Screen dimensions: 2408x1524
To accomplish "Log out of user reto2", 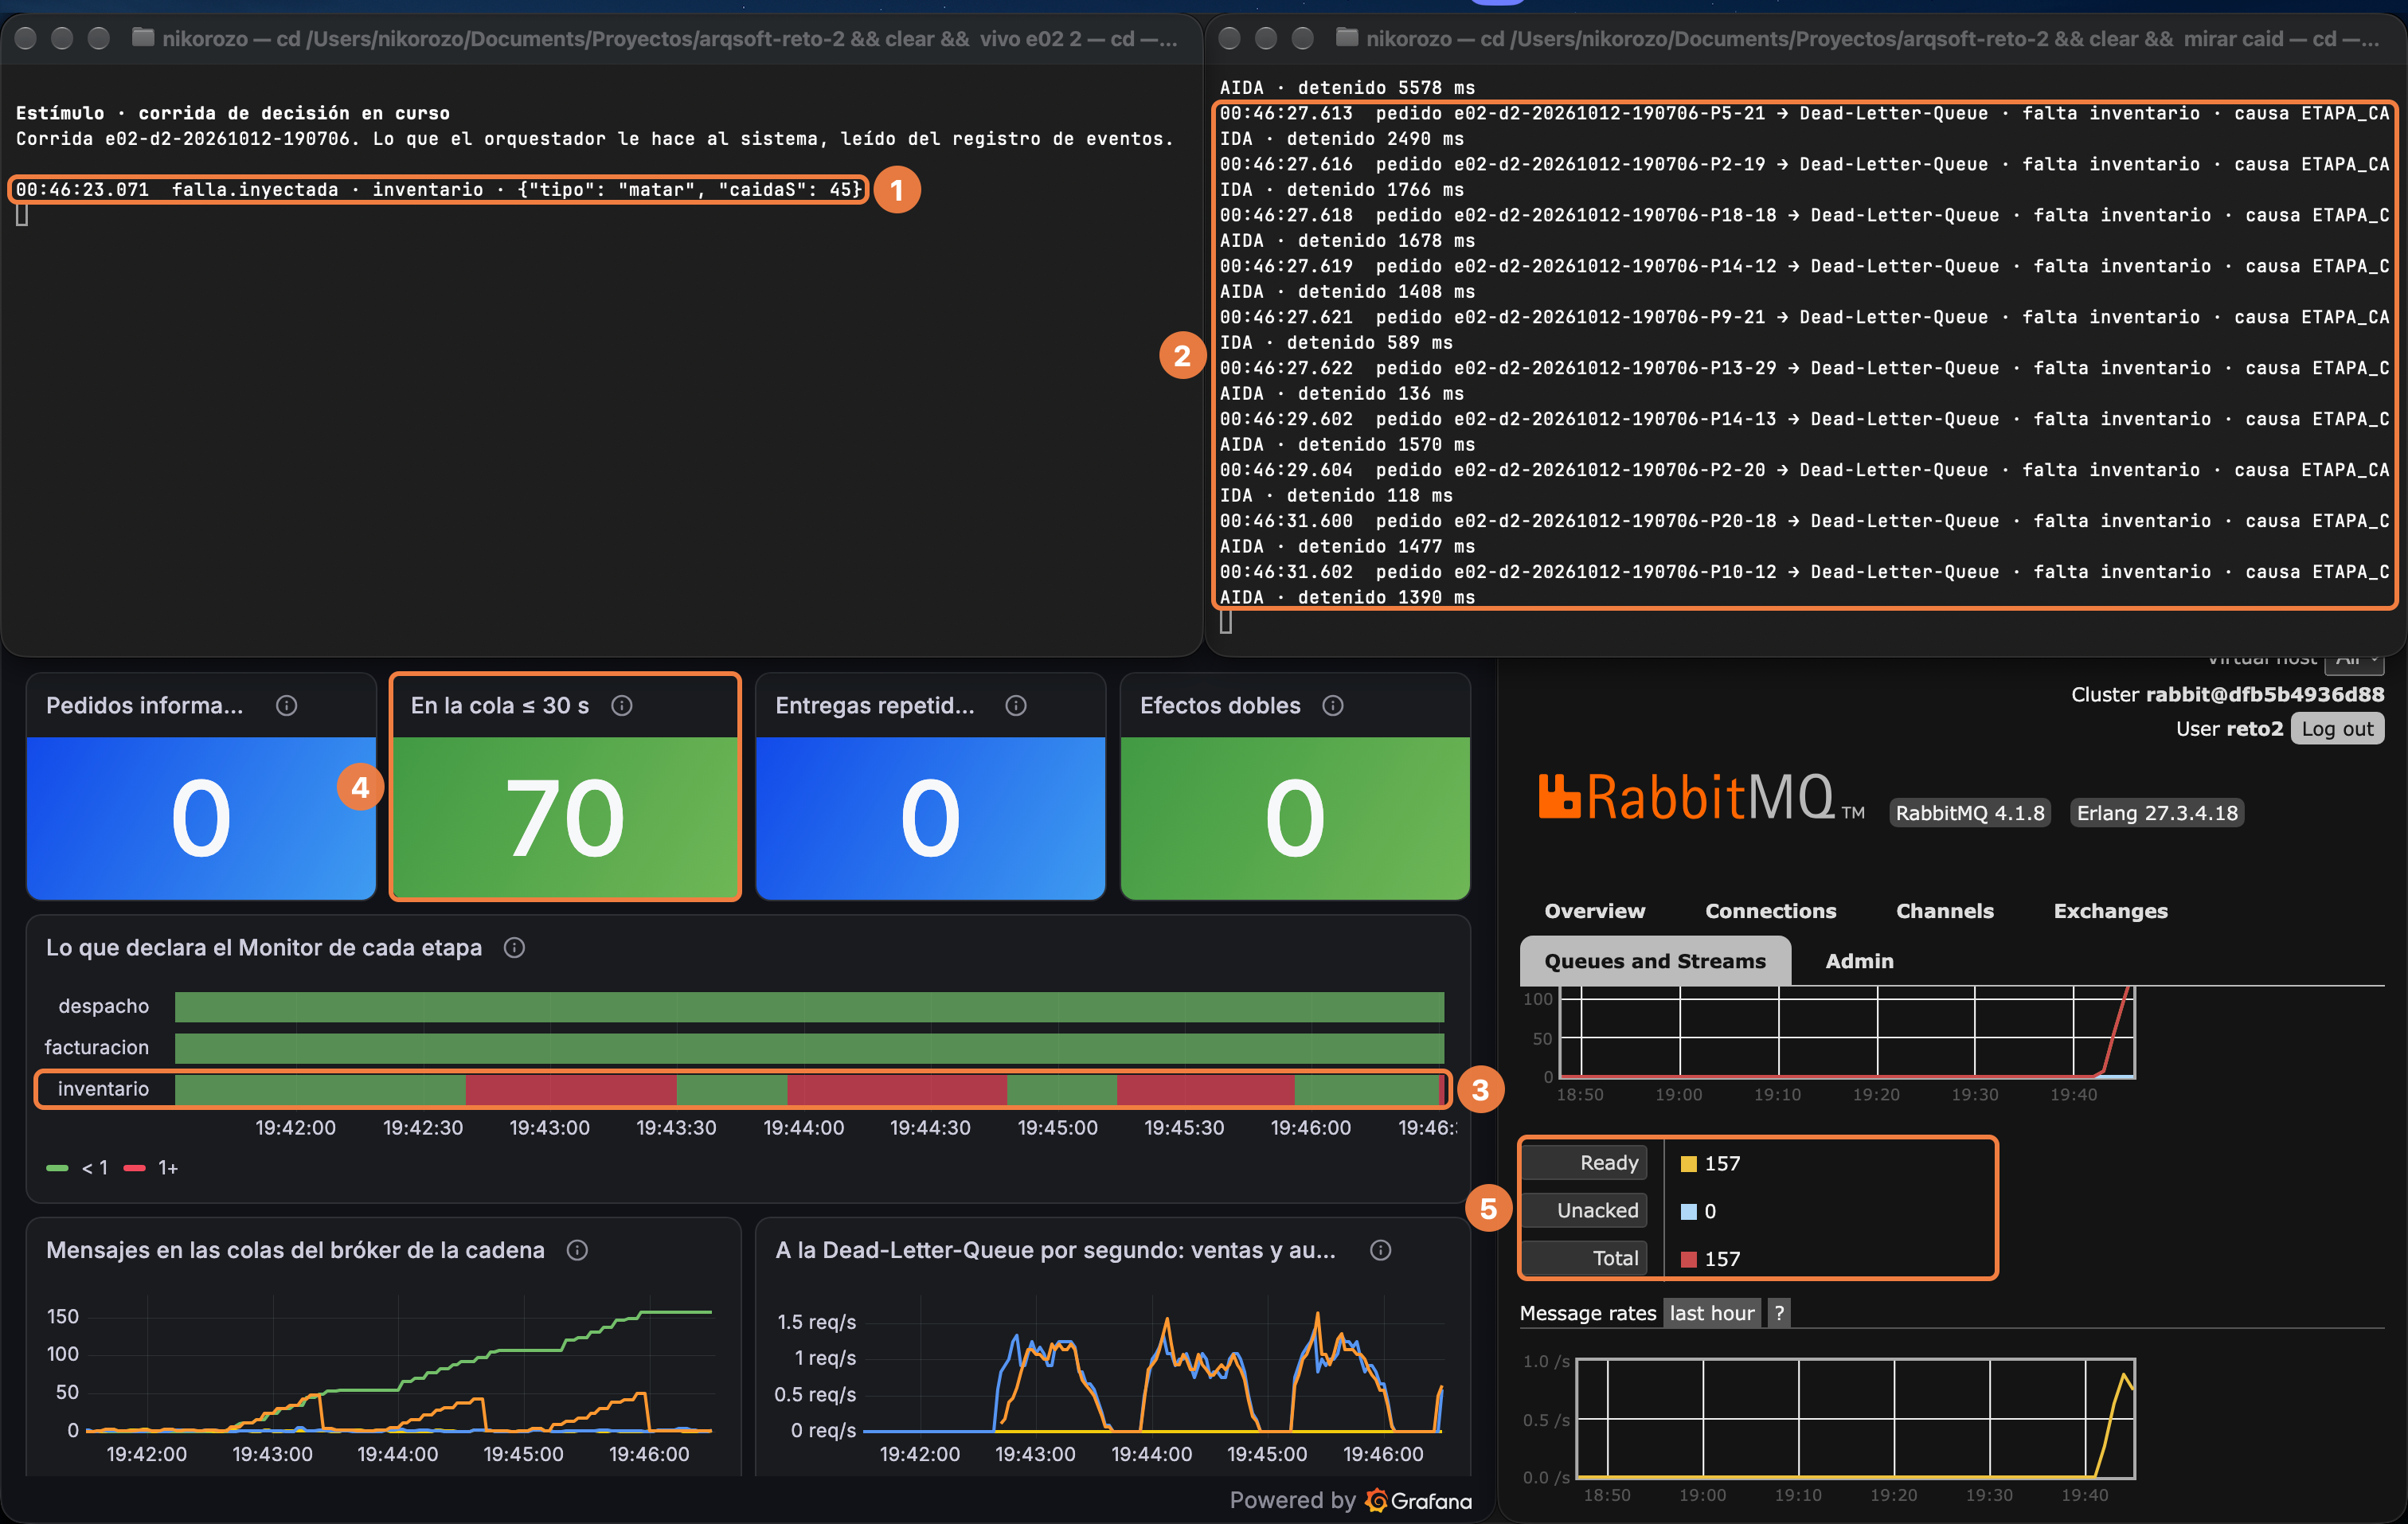I will click(x=2336, y=729).
